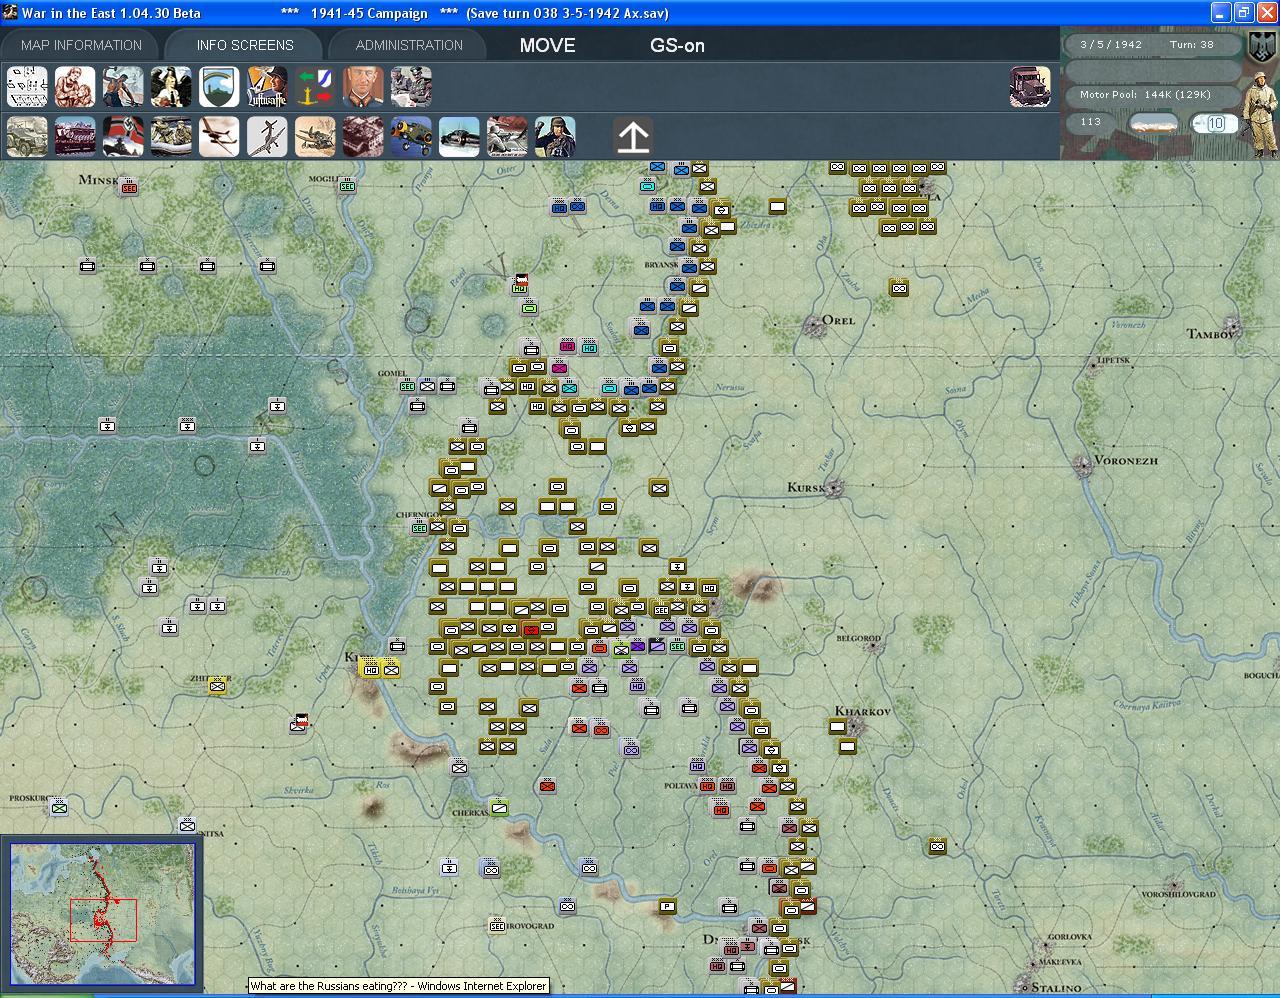Click the aerial buildings photo icon
This screenshot has width=1280, height=998.
click(x=363, y=137)
